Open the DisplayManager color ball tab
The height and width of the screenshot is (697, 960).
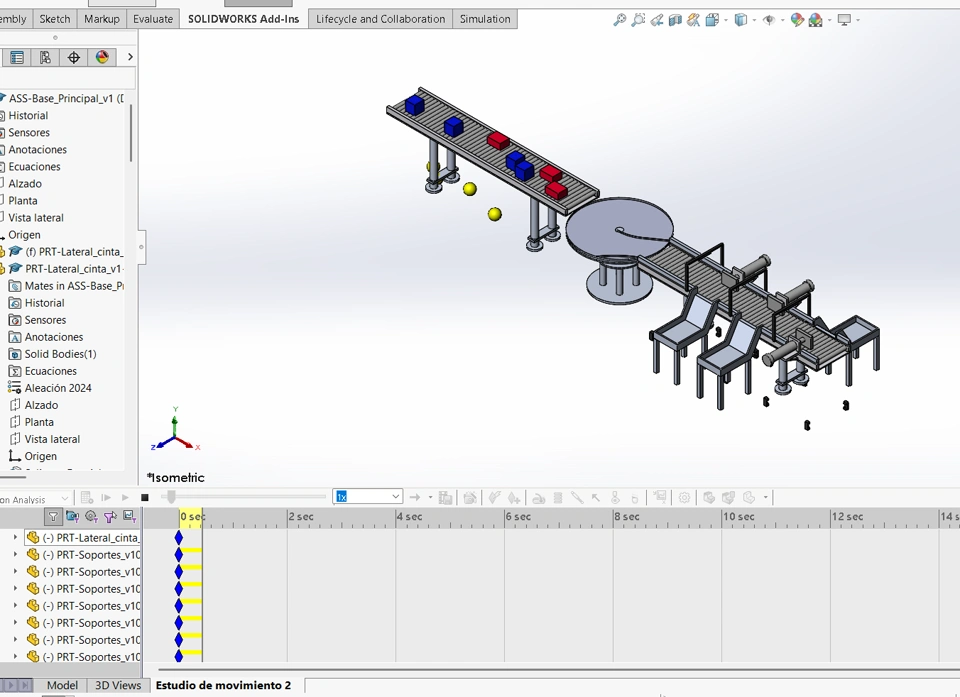[102, 58]
